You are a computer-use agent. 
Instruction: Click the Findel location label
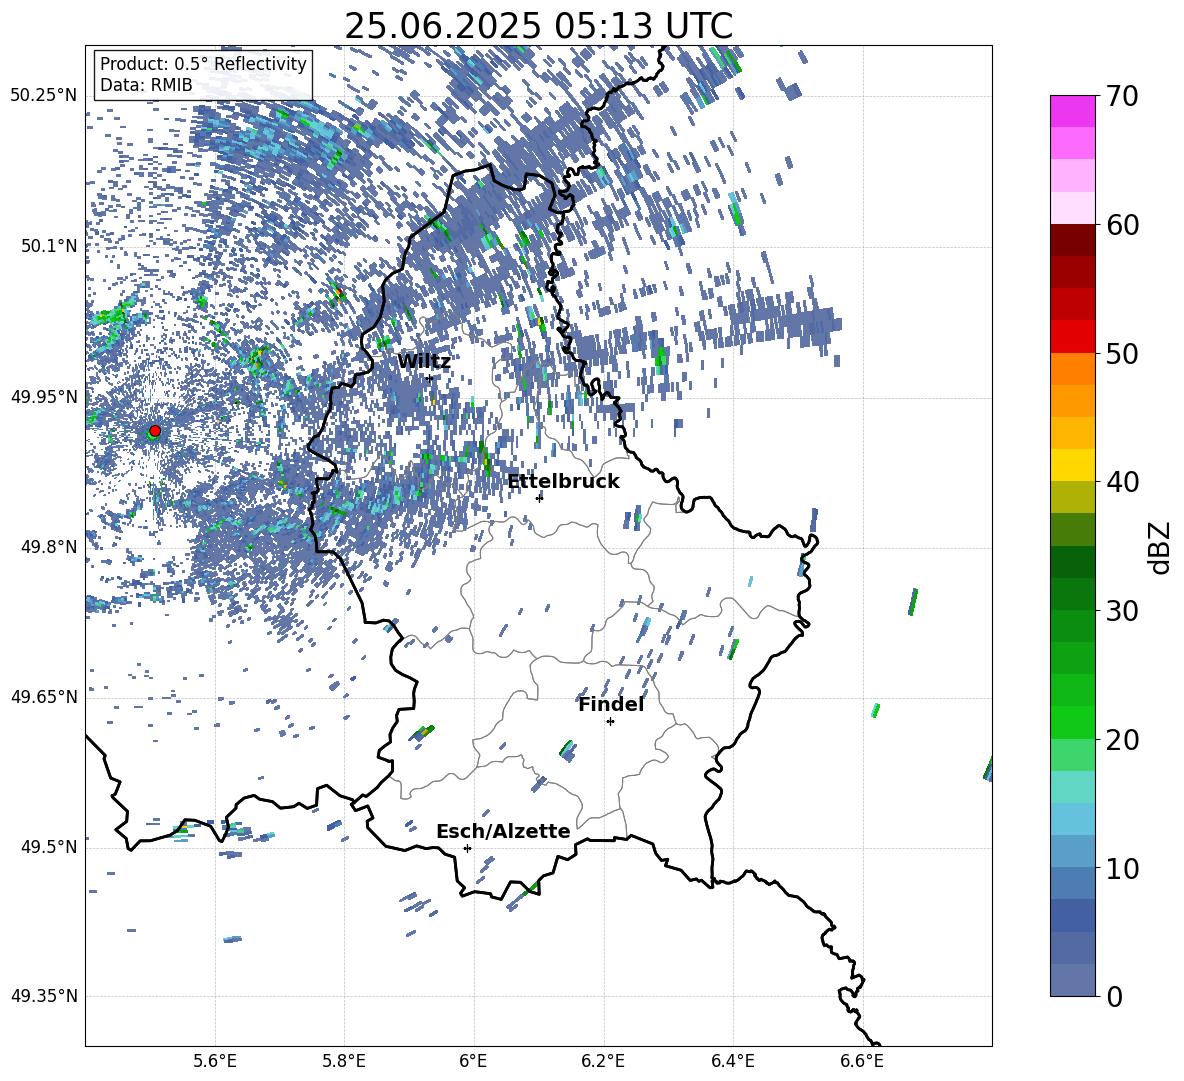click(611, 704)
